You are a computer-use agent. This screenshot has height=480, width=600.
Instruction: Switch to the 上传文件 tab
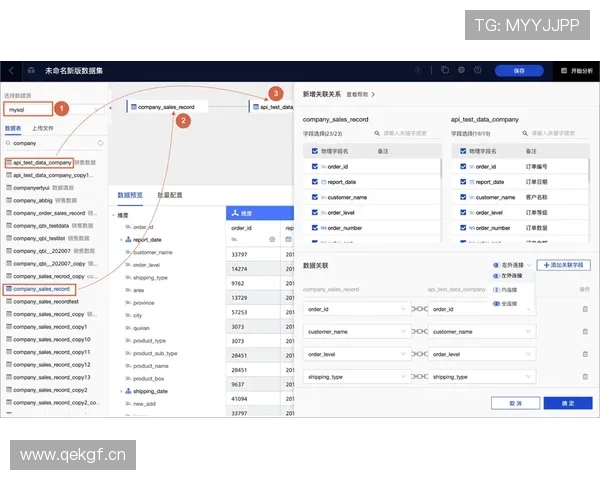[42, 128]
